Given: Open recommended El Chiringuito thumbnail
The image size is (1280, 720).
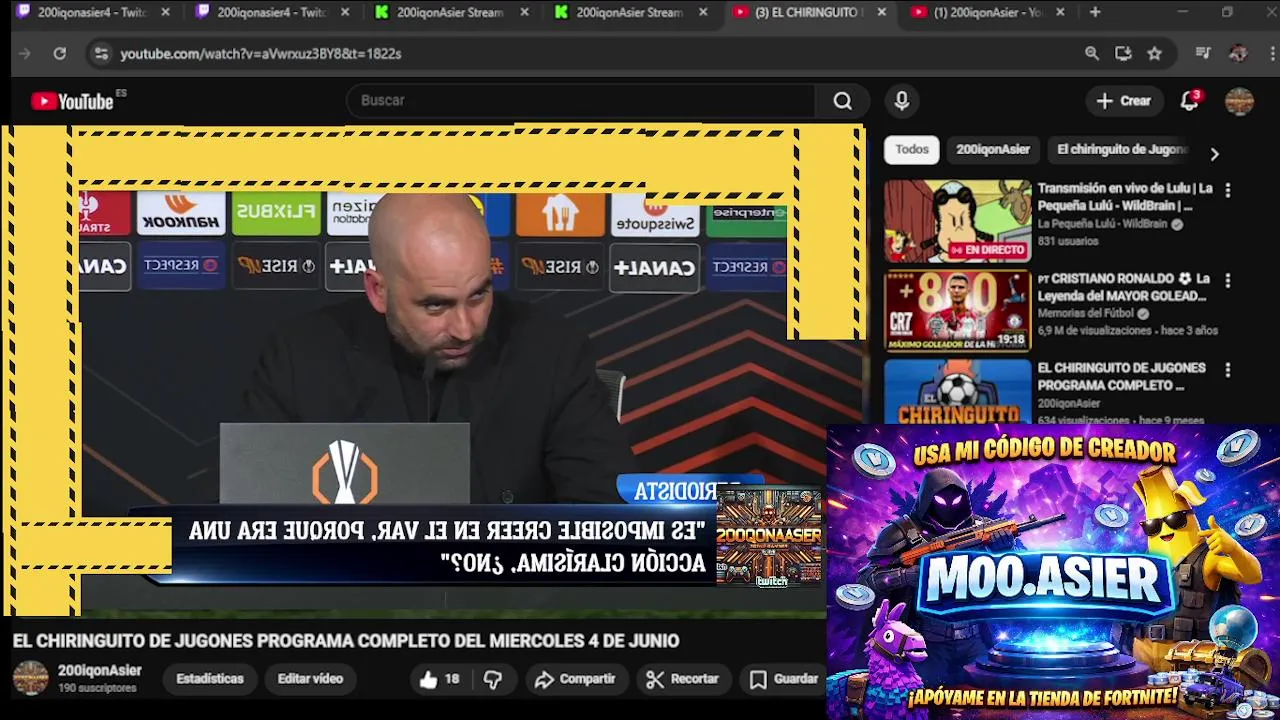Looking at the screenshot, I should [957, 391].
